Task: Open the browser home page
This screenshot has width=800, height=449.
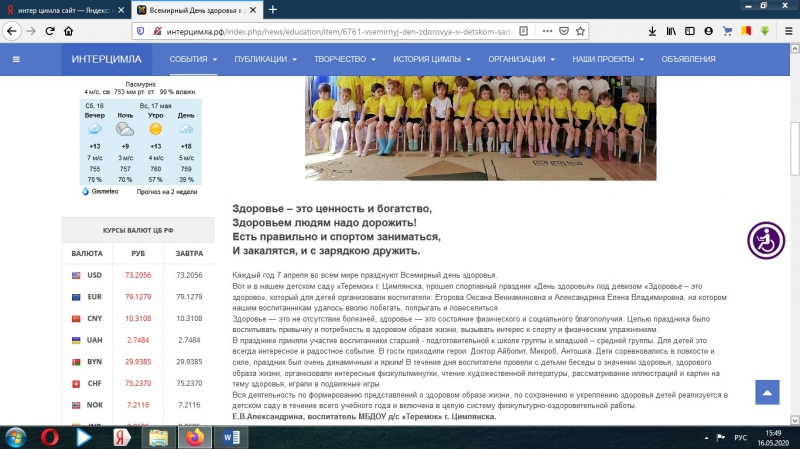Action: coord(68,31)
